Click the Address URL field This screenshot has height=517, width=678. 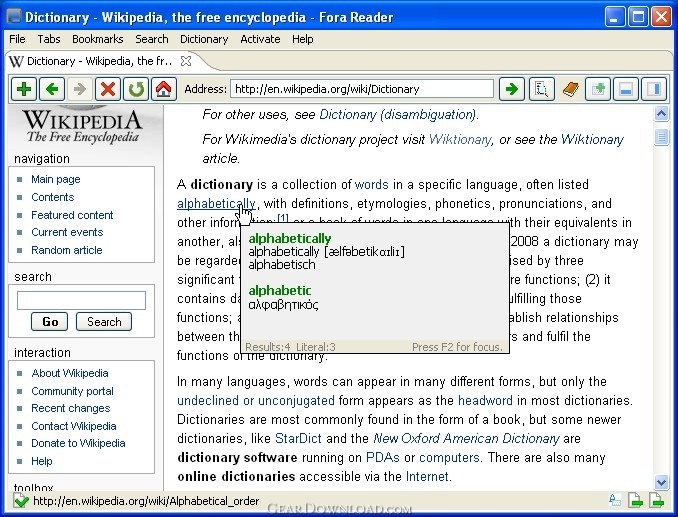362,89
